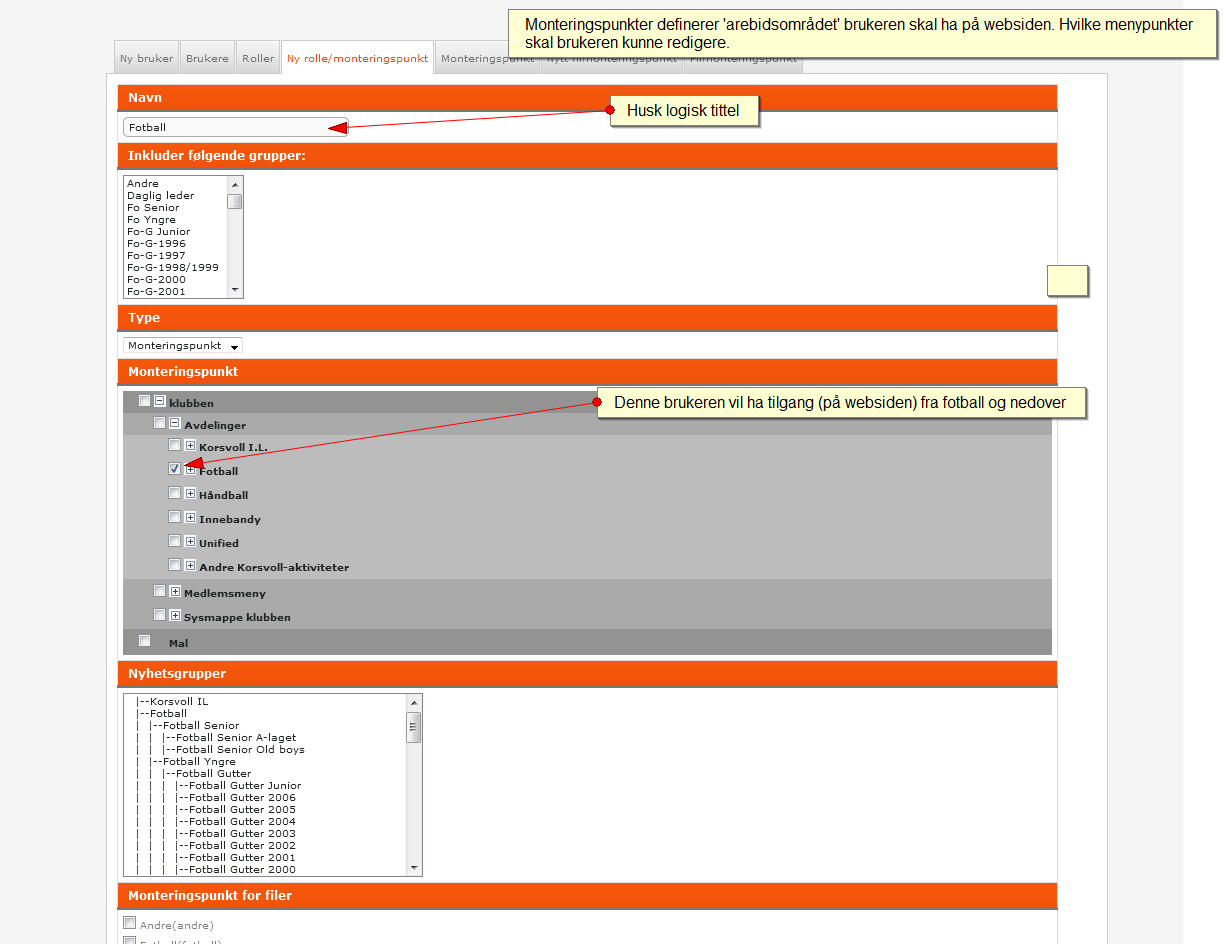Select Fo-G-2001 in the groups list
Screen dimensions: 1227x944
156,292
